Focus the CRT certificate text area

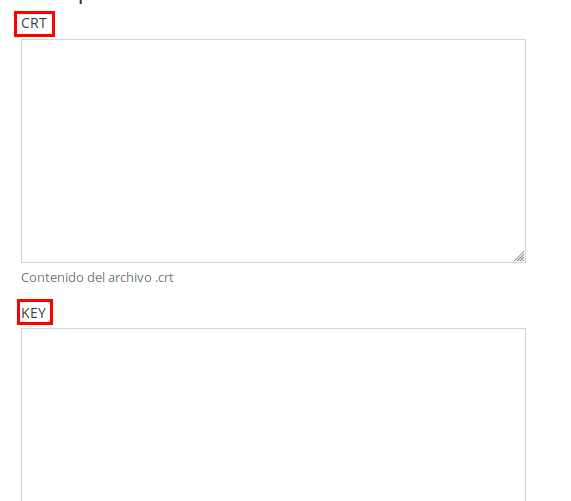point(273,151)
